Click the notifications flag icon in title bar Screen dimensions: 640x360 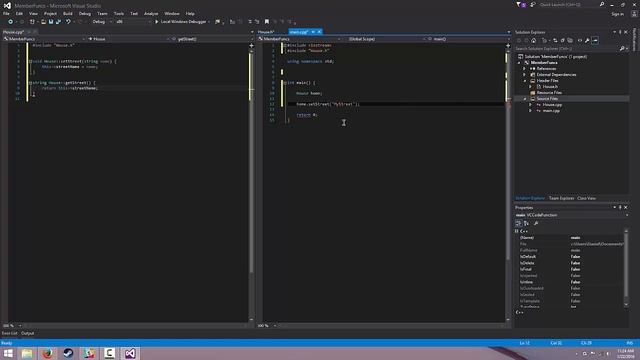[x=521, y=4]
